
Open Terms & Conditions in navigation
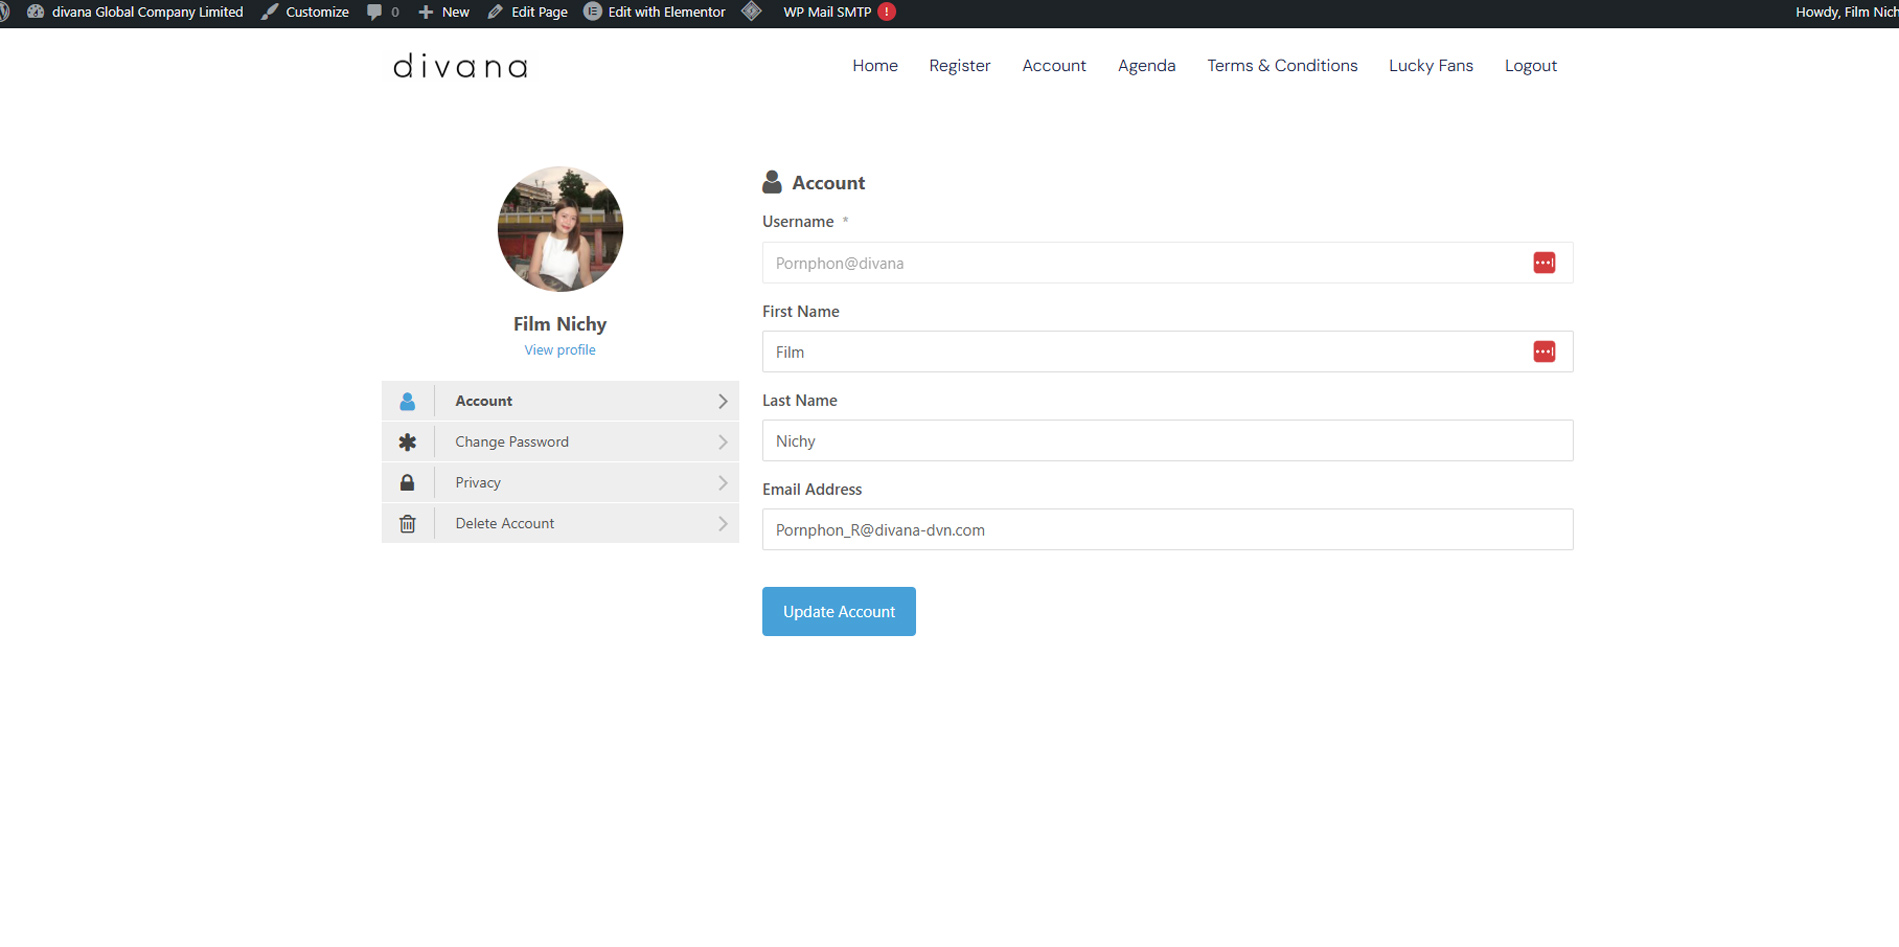(x=1281, y=66)
